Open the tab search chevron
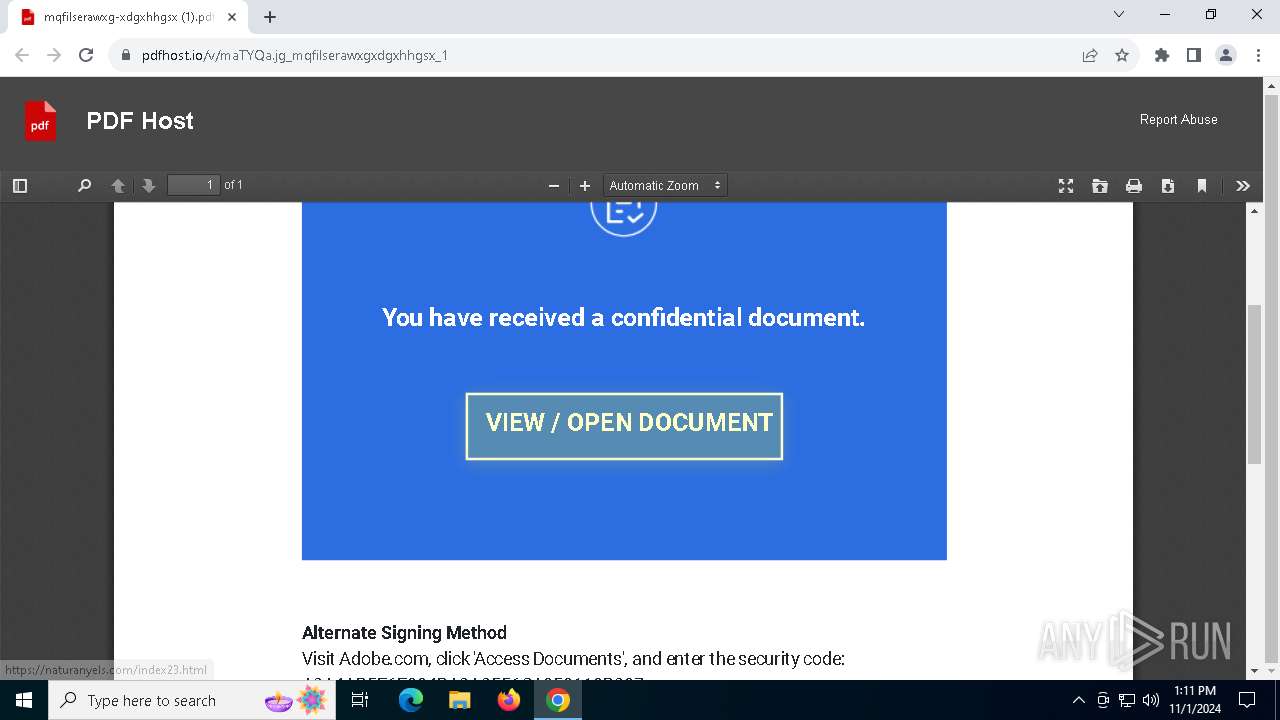The image size is (1280, 720). coord(1119,14)
